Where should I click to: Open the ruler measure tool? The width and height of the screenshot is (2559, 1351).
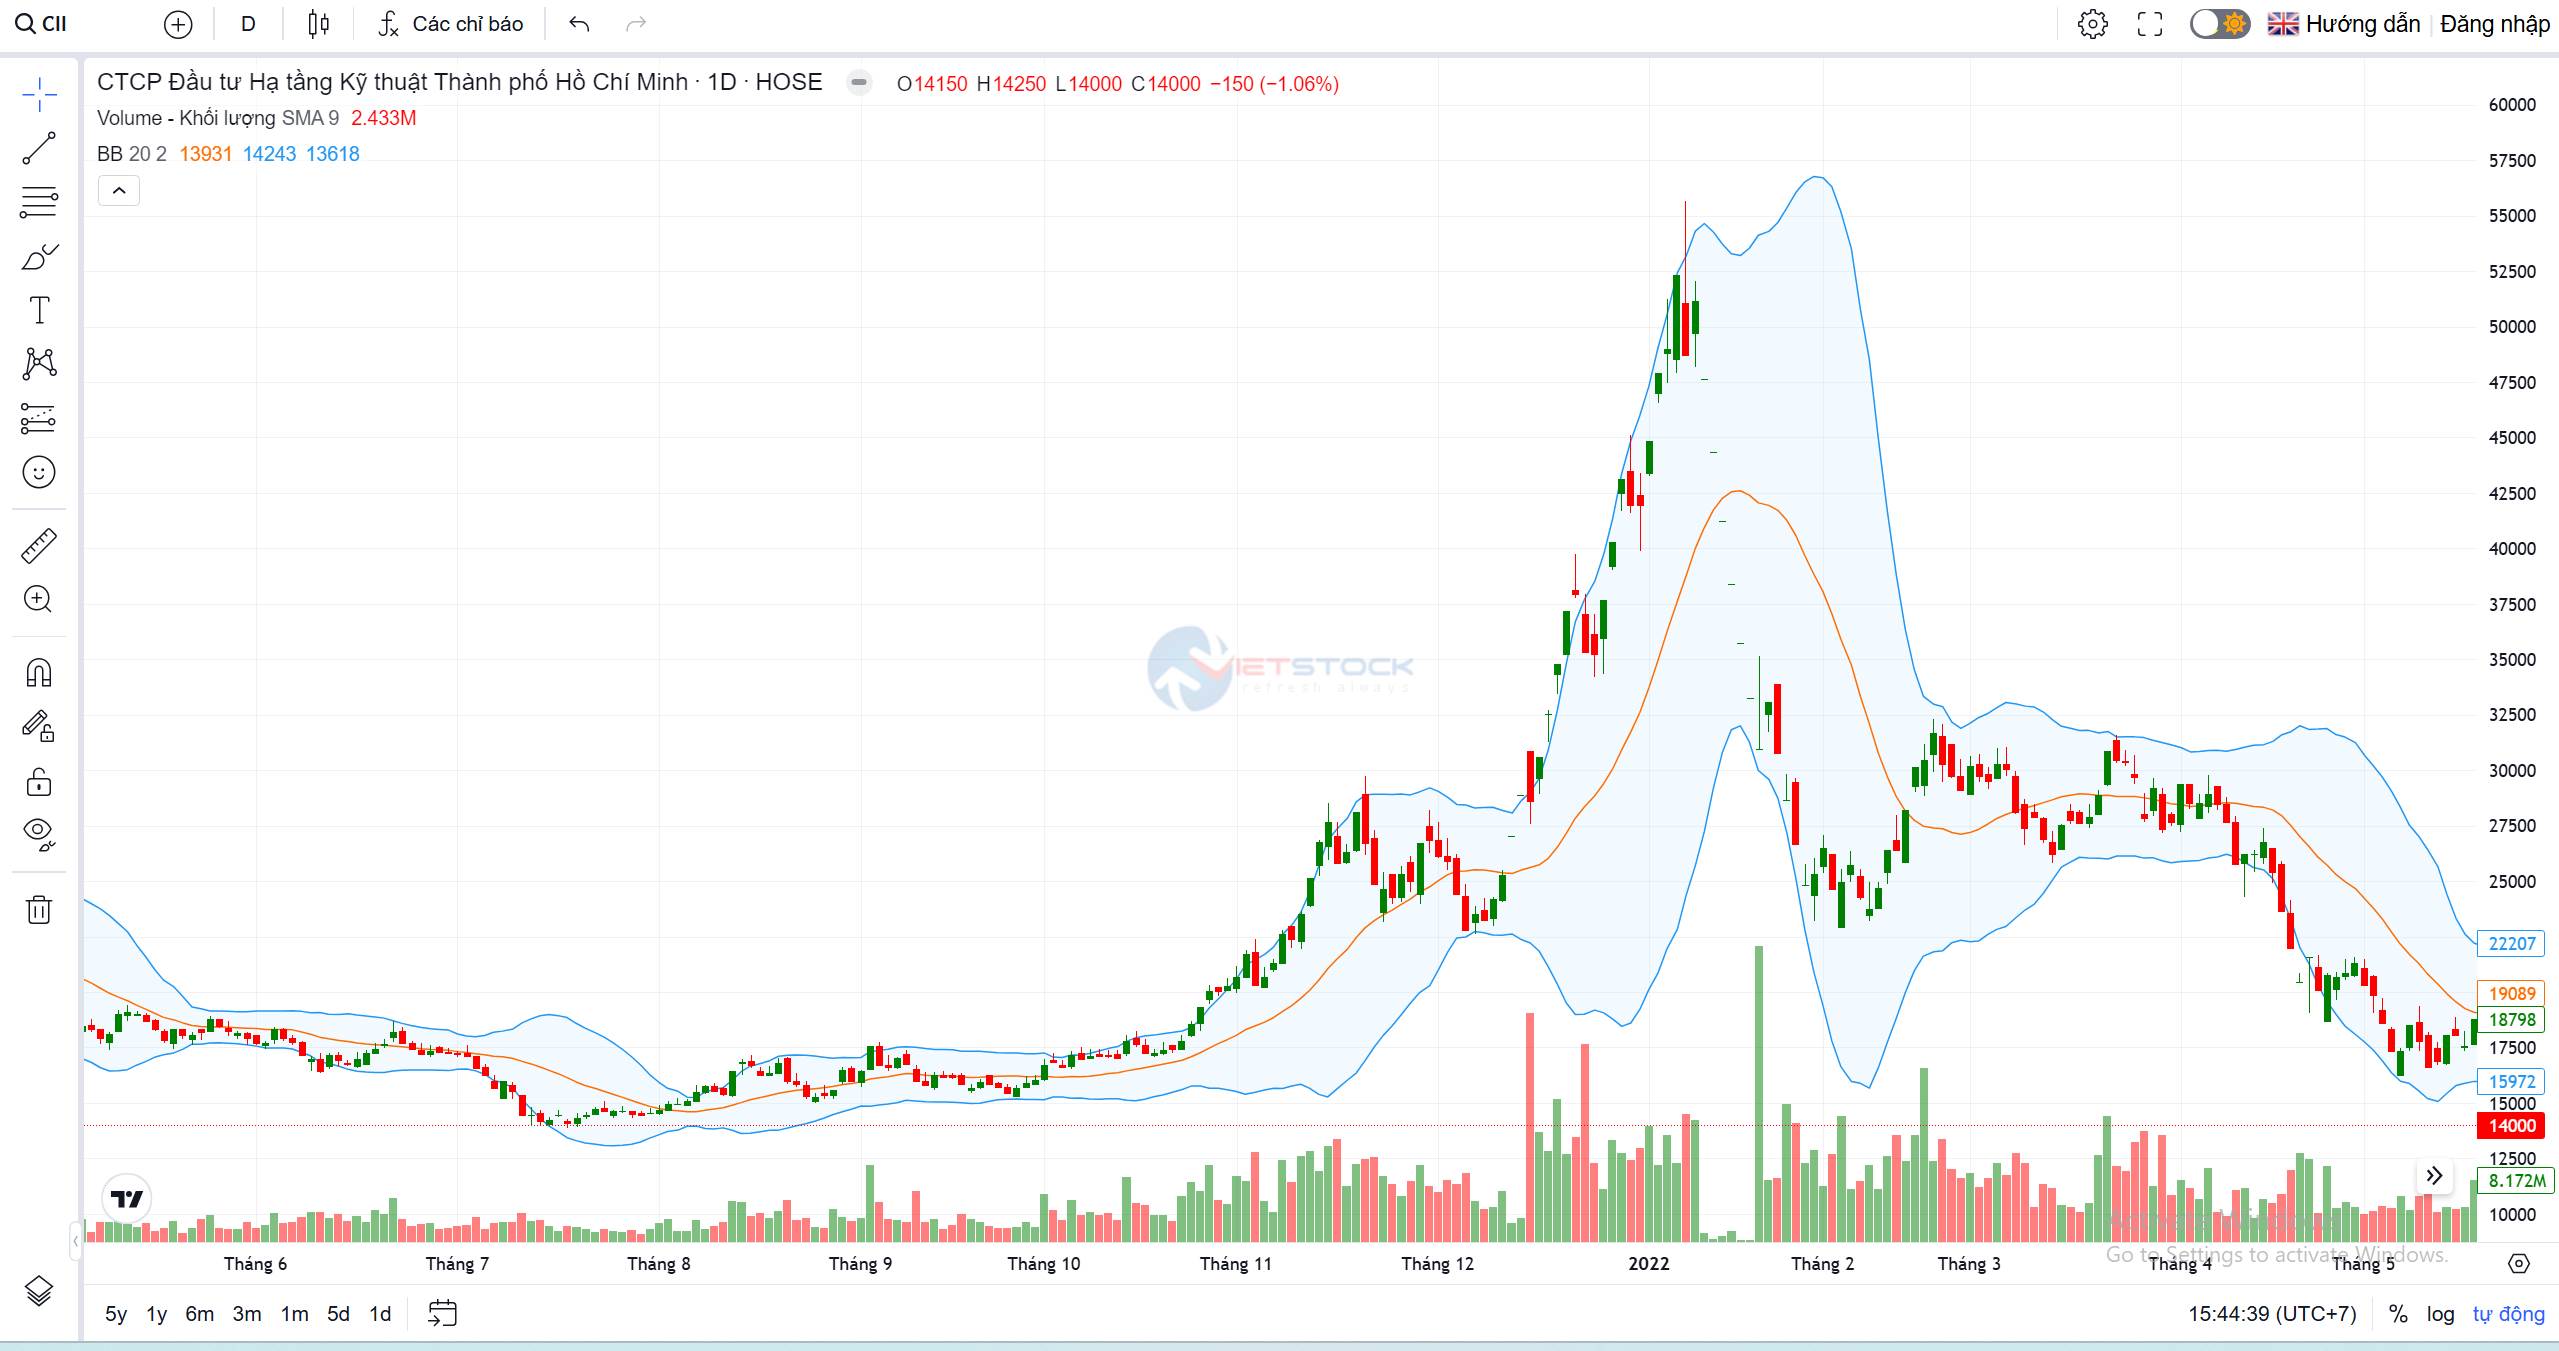point(39,546)
